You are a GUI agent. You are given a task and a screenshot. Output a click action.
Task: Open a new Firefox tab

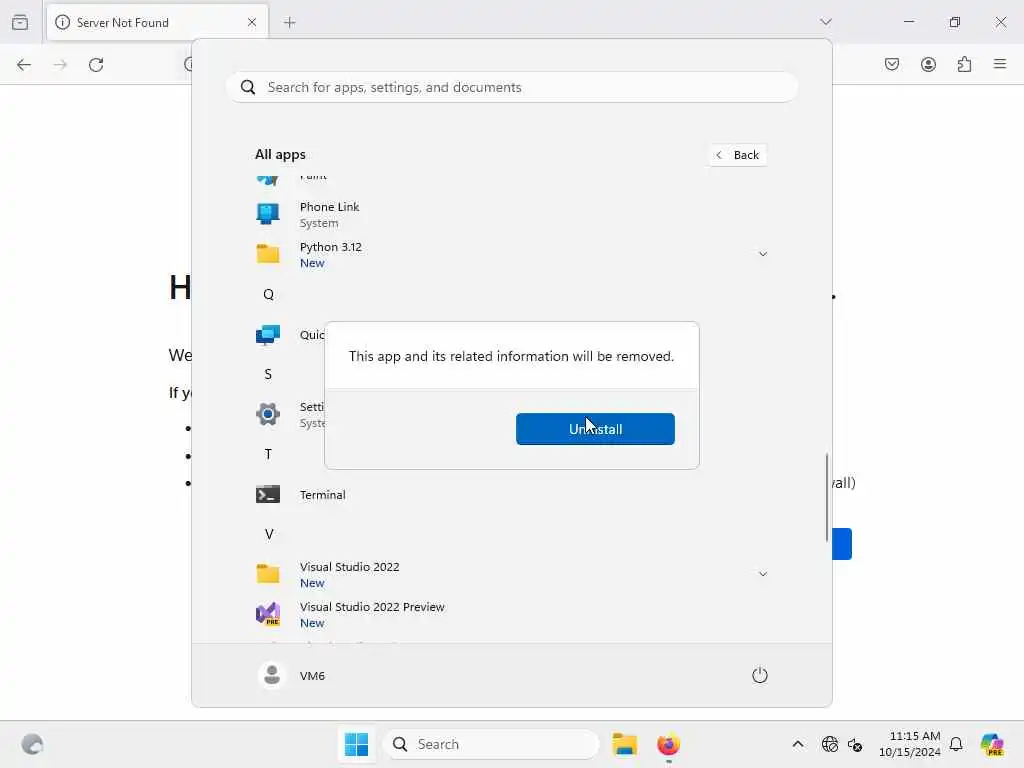(290, 22)
